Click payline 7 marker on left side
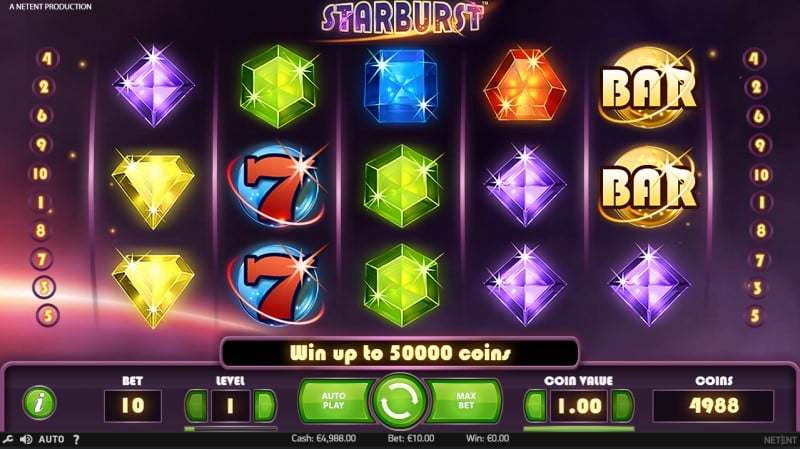Image resolution: width=800 pixels, height=449 pixels. pos(43,259)
